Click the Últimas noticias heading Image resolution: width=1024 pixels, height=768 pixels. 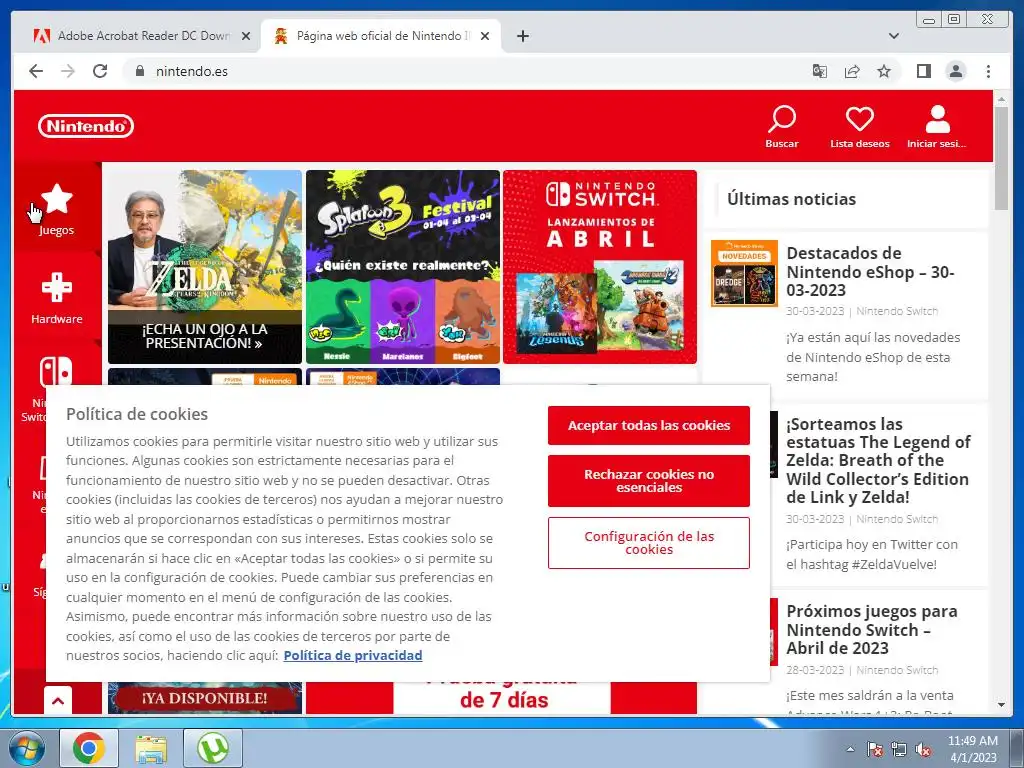coord(792,199)
